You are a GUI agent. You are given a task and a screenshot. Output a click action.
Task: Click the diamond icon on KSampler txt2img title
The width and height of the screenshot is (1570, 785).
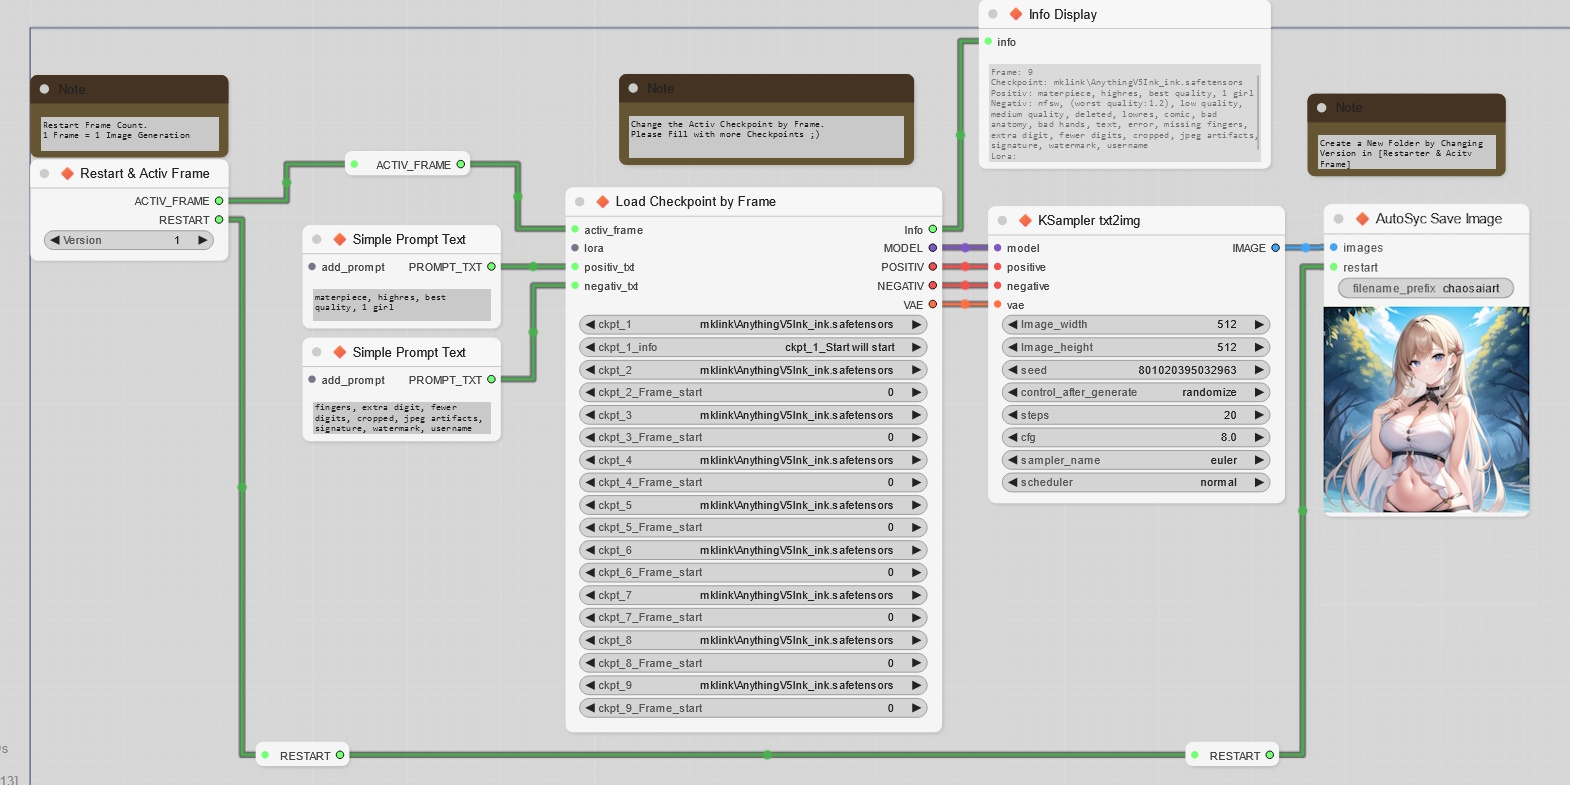click(x=1025, y=221)
